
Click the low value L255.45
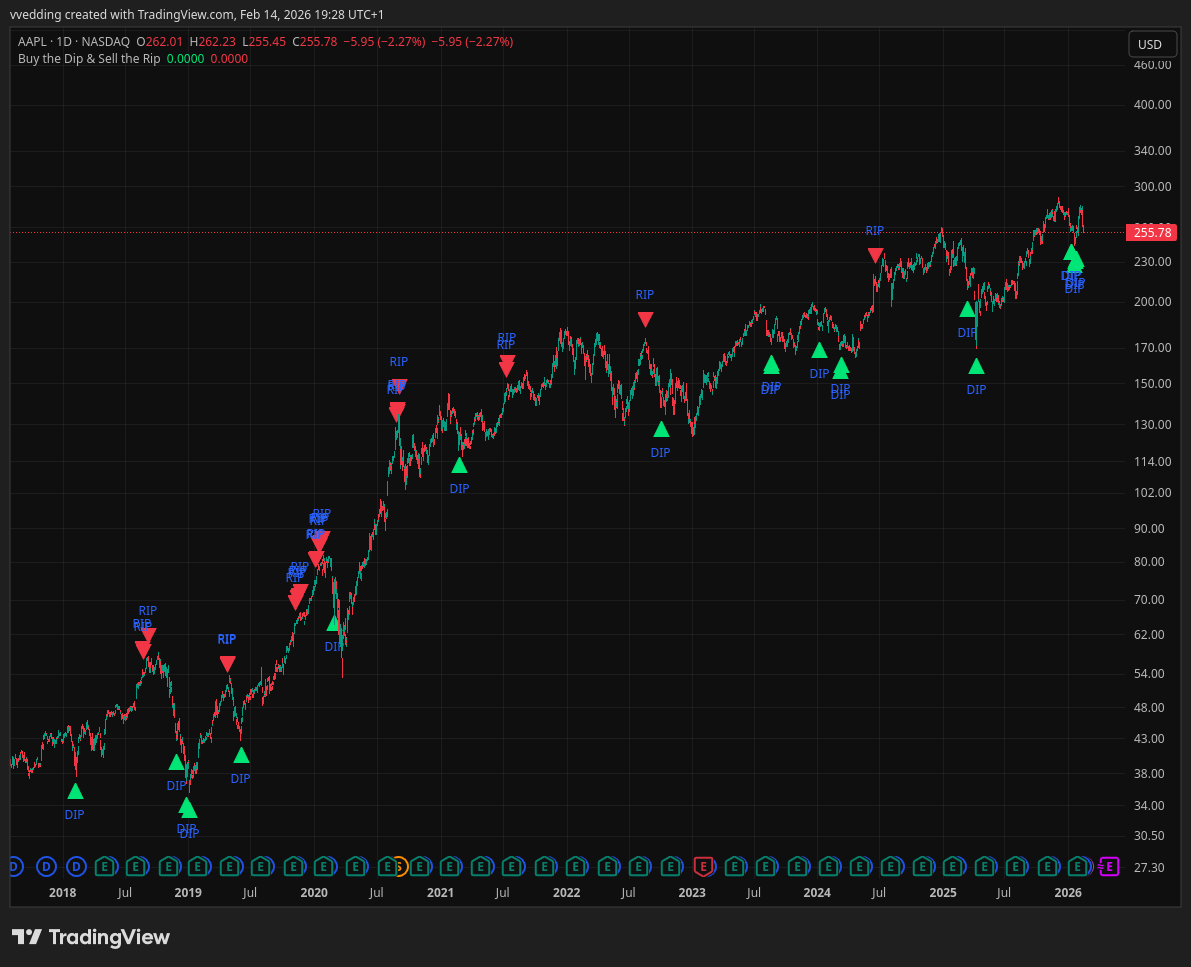264,42
